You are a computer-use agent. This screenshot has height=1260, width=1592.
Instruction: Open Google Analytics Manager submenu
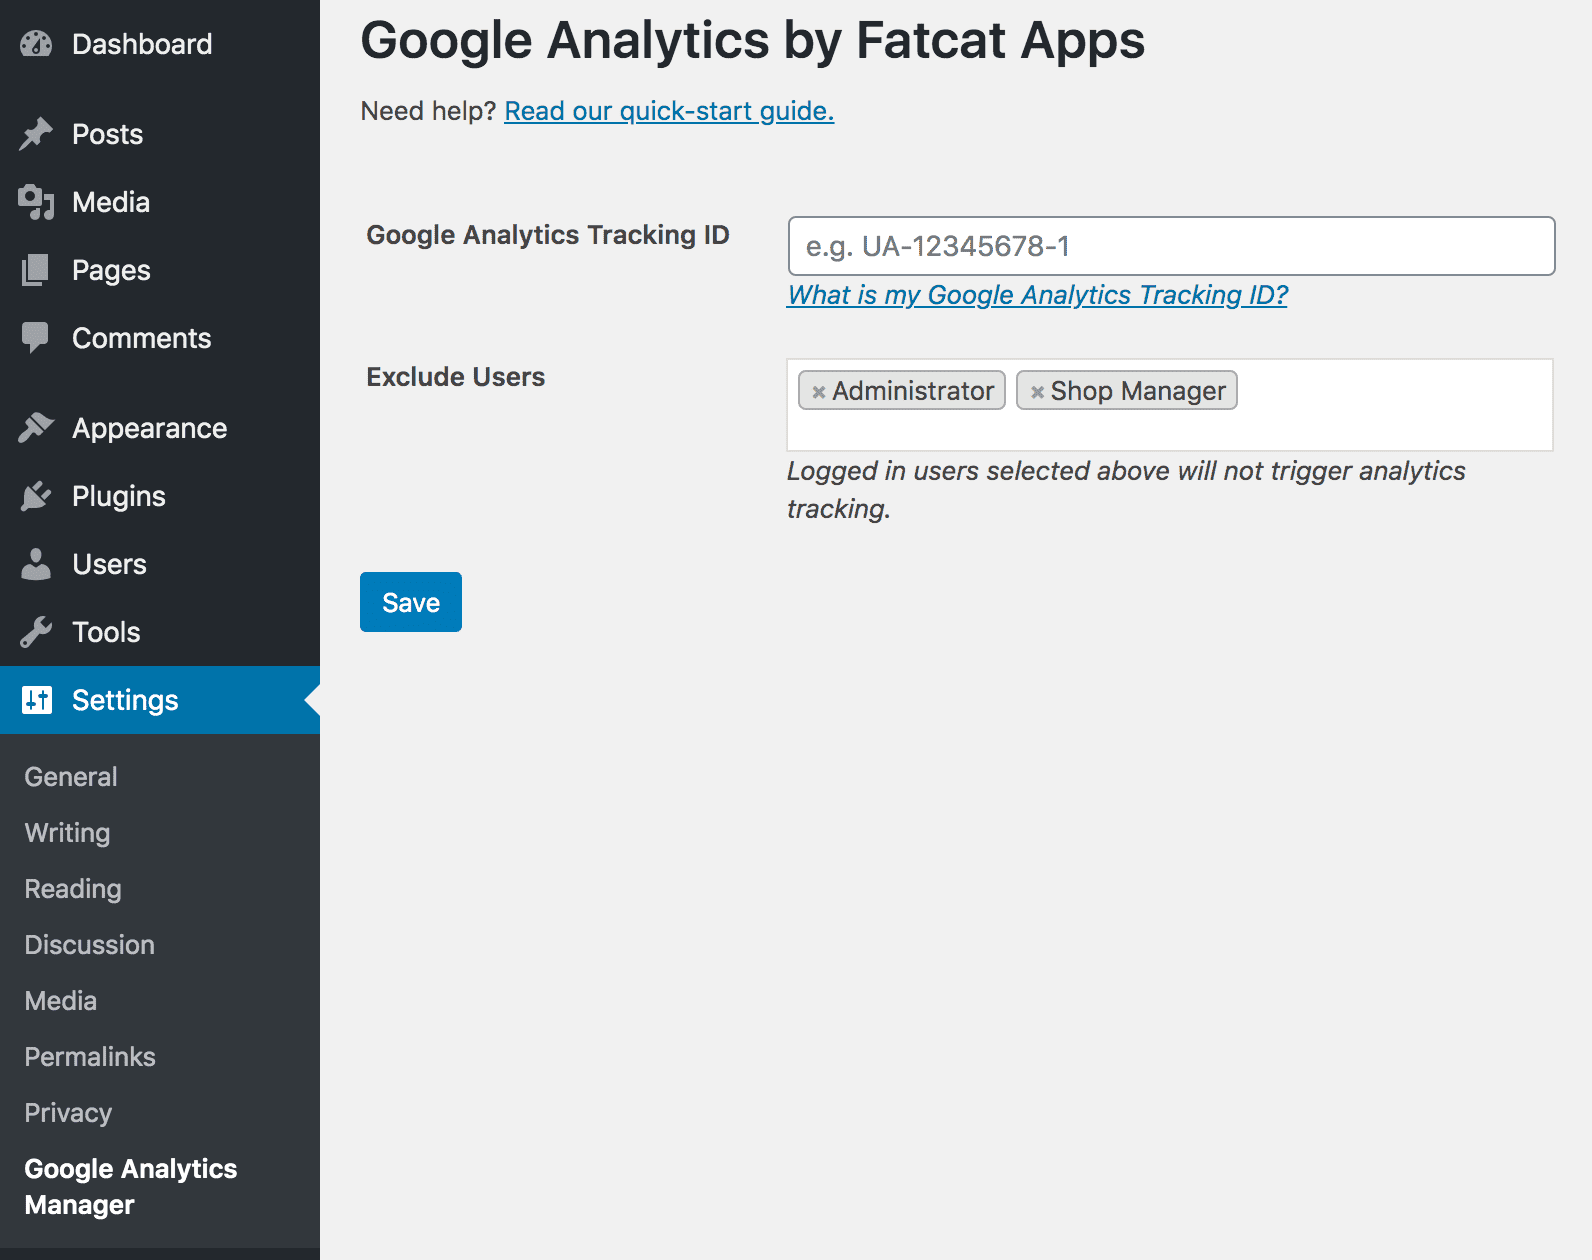coord(130,1187)
